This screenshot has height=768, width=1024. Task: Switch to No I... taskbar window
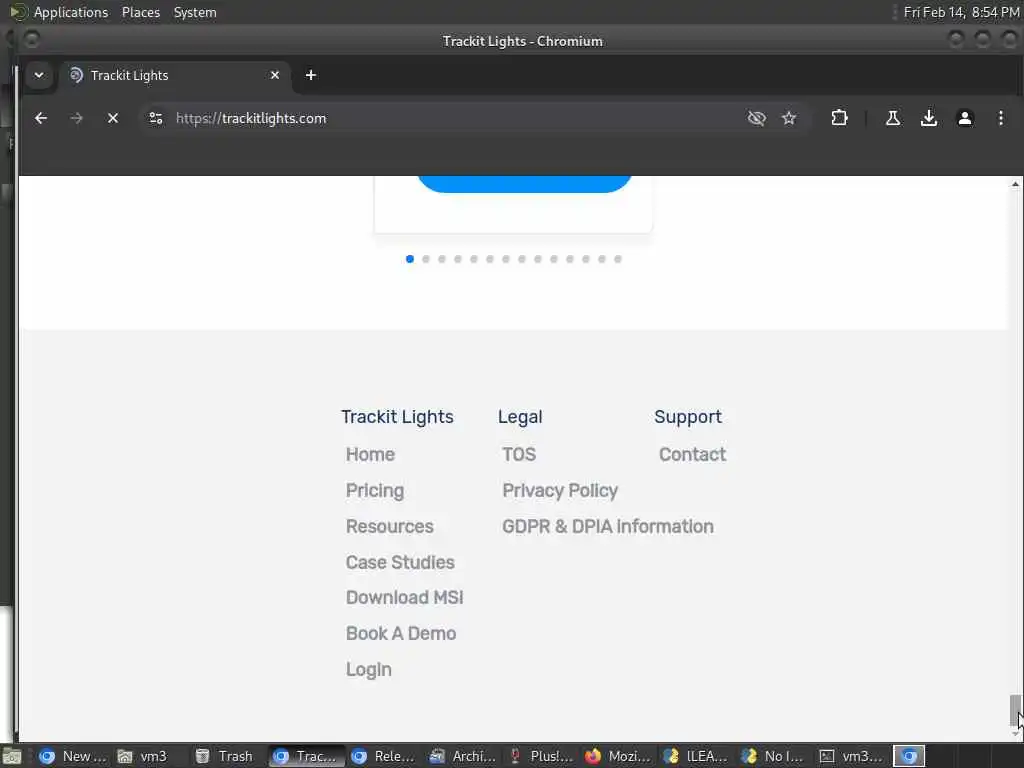tap(774, 756)
